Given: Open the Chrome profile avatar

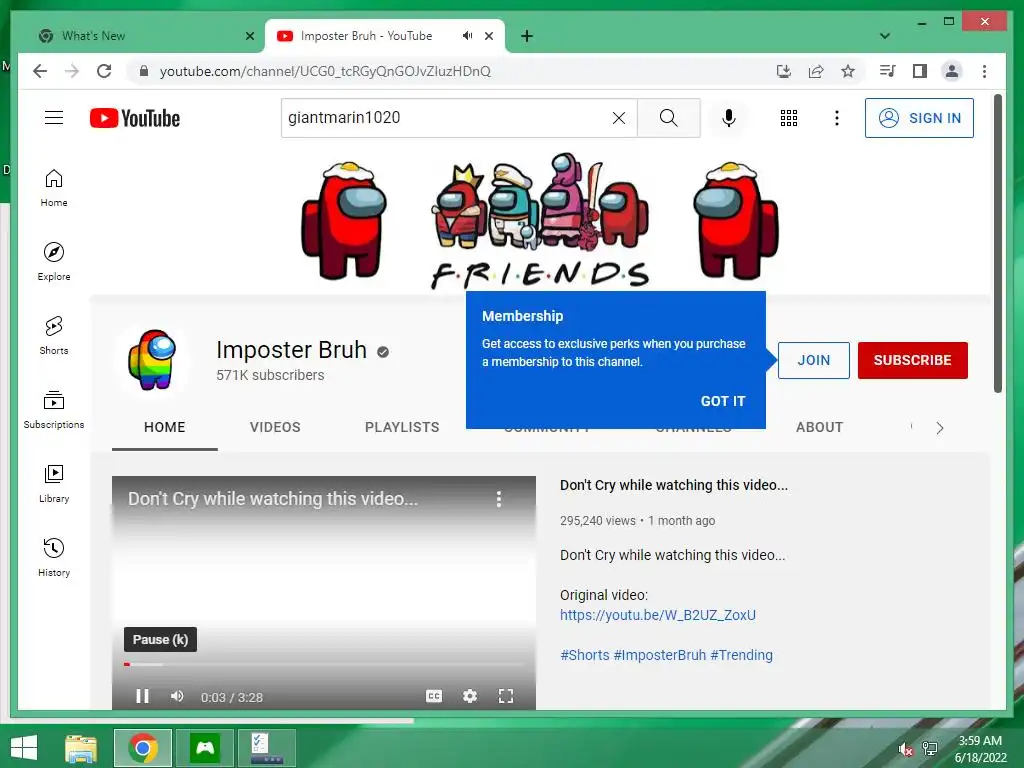Looking at the screenshot, I should (952, 71).
